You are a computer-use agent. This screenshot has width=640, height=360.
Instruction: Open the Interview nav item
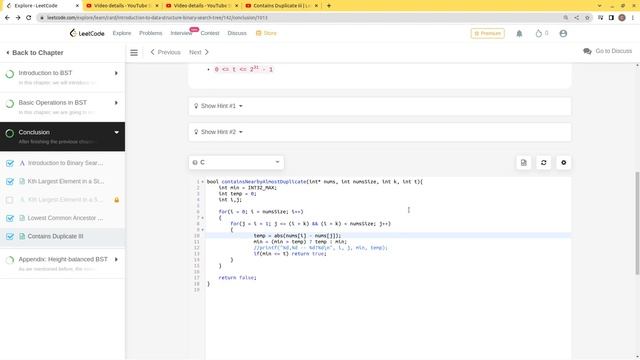pyautogui.click(x=181, y=33)
